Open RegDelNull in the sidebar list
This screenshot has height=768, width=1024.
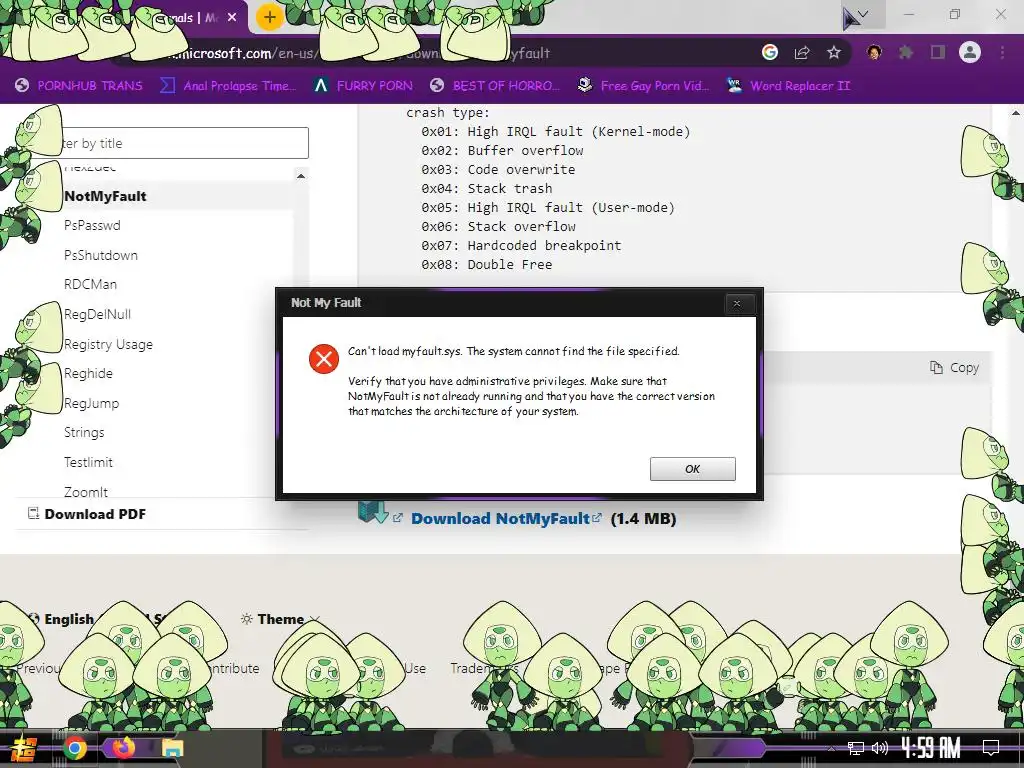[x=97, y=314]
